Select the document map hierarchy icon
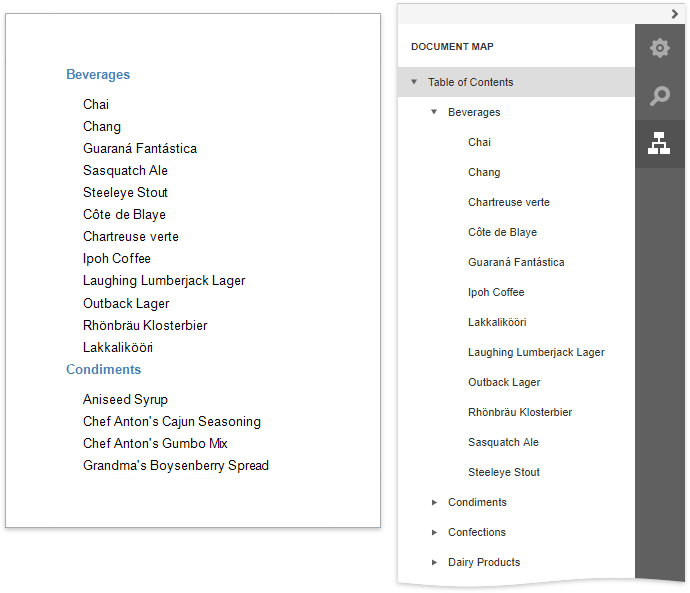The width and height of the screenshot is (690, 593). 659,144
